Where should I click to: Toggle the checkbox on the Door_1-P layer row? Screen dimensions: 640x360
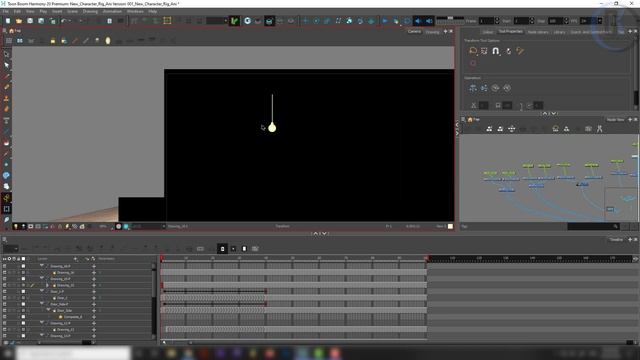coord(23,291)
